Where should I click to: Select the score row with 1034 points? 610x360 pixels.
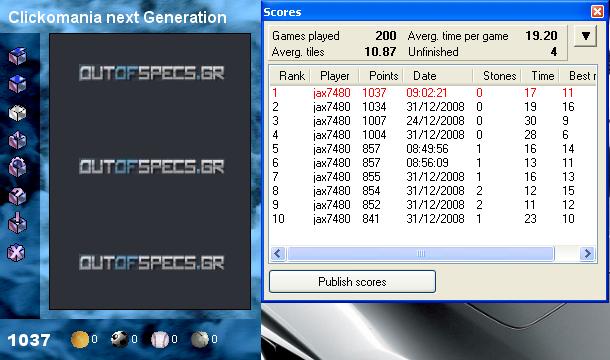tap(433, 107)
